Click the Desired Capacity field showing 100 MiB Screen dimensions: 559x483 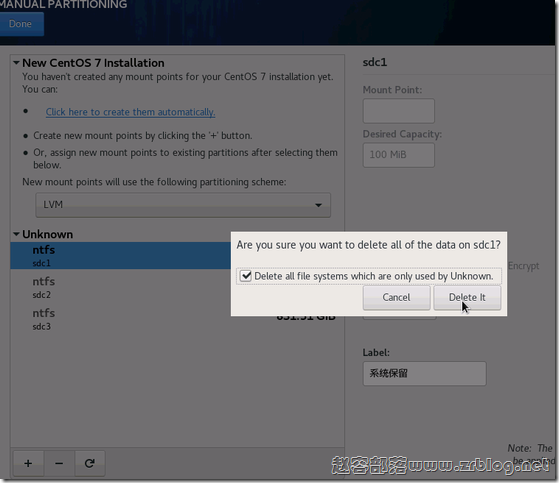coord(399,155)
